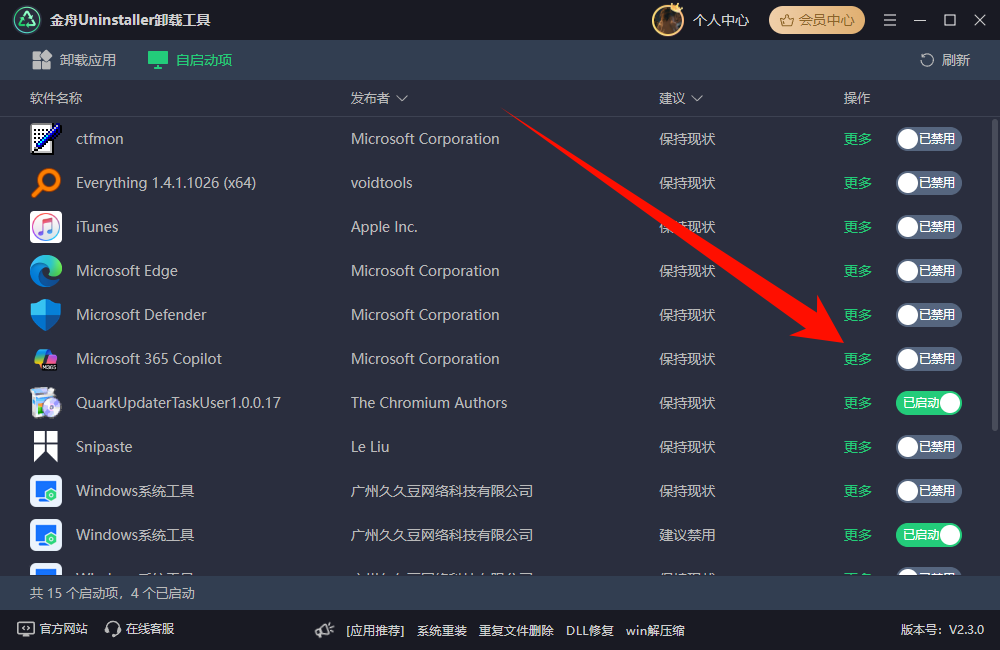Open the 建议 column sort dropdown
The height and width of the screenshot is (650, 1000).
point(696,98)
